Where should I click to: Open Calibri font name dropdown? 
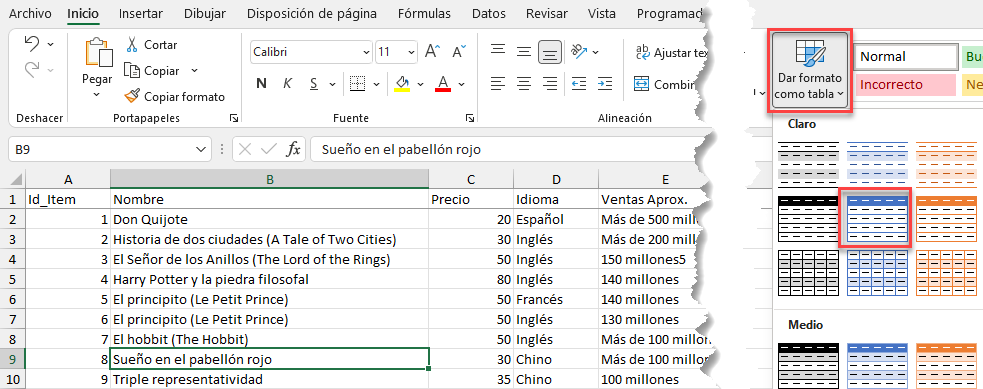(366, 53)
